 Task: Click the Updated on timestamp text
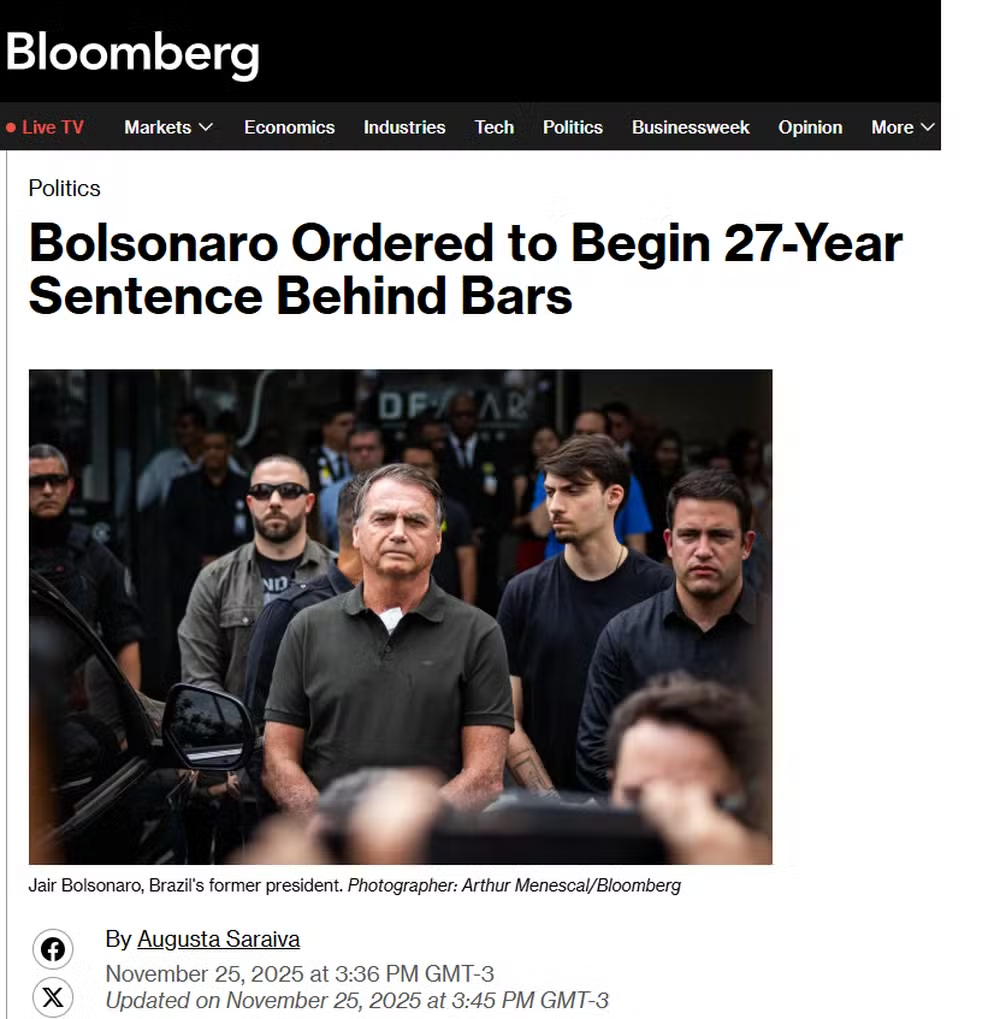coord(356,1000)
